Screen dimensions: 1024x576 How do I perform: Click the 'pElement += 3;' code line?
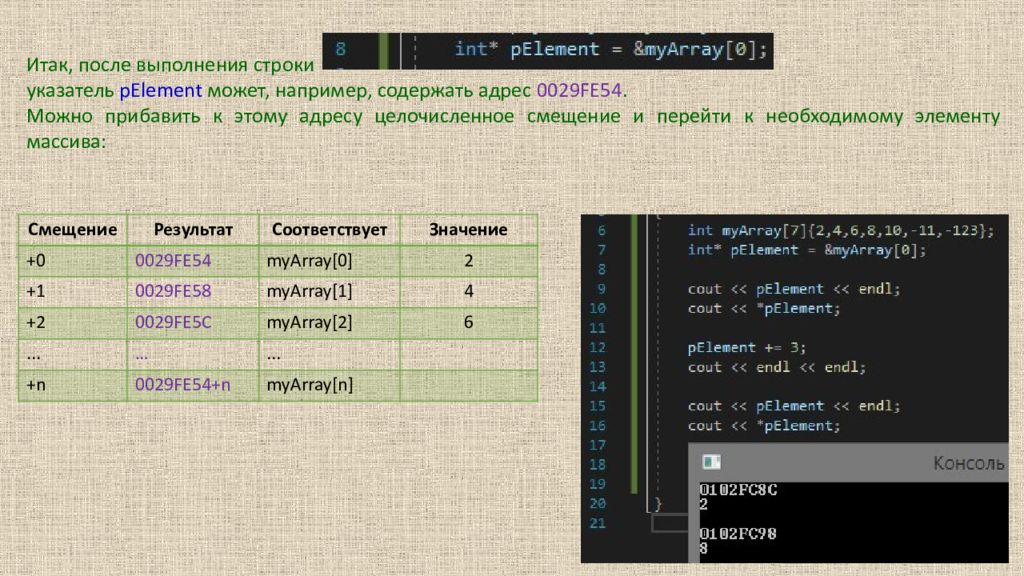pos(746,347)
